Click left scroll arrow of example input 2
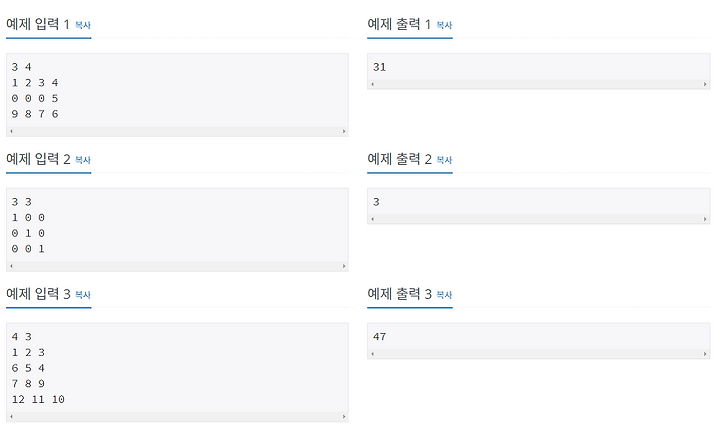The image size is (720, 432). [11, 266]
